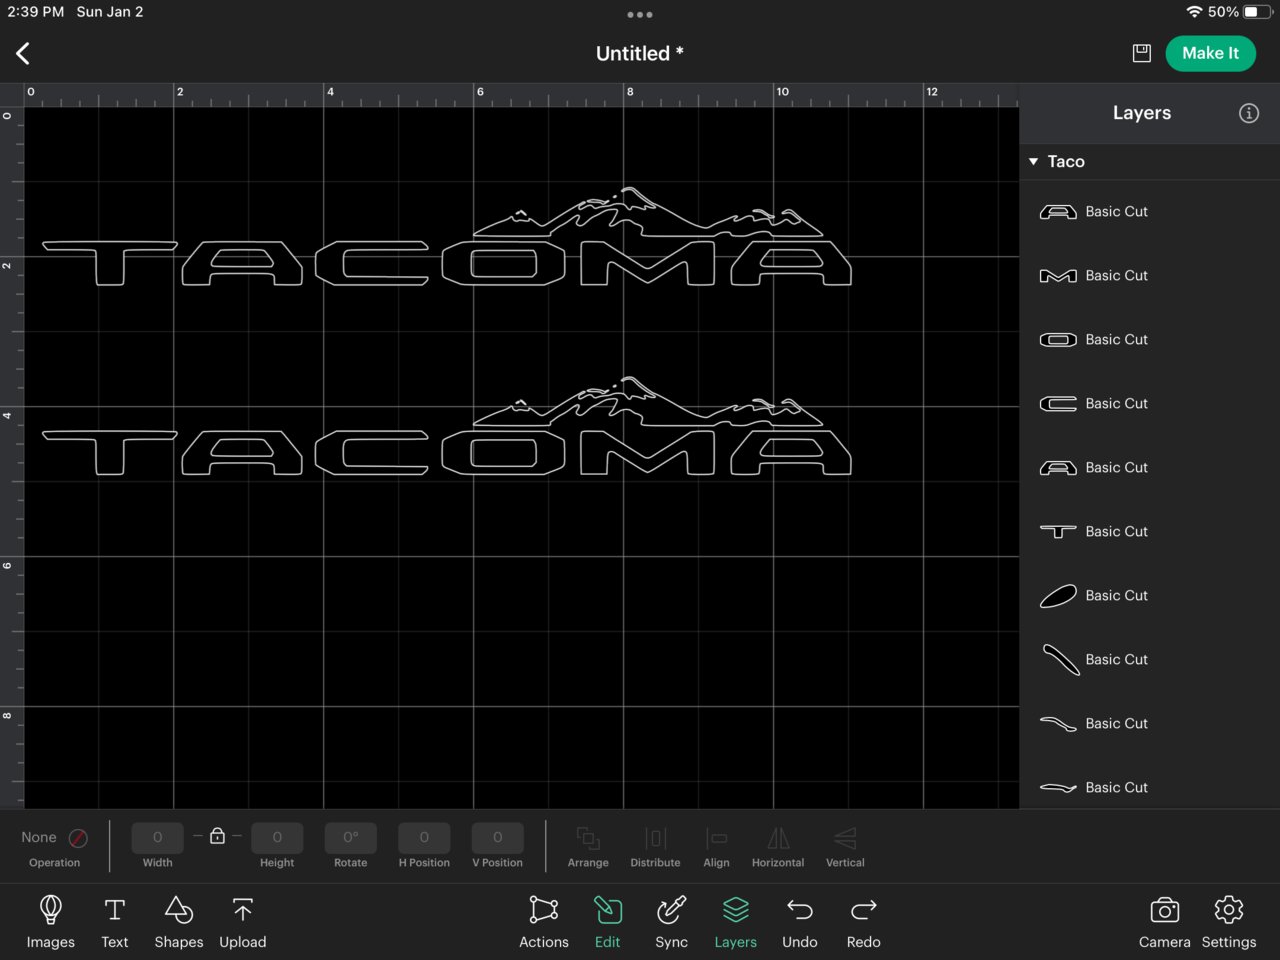Select the filled leaf shape layer
The width and height of the screenshot is (1280, 960).
coord(1148,596)
